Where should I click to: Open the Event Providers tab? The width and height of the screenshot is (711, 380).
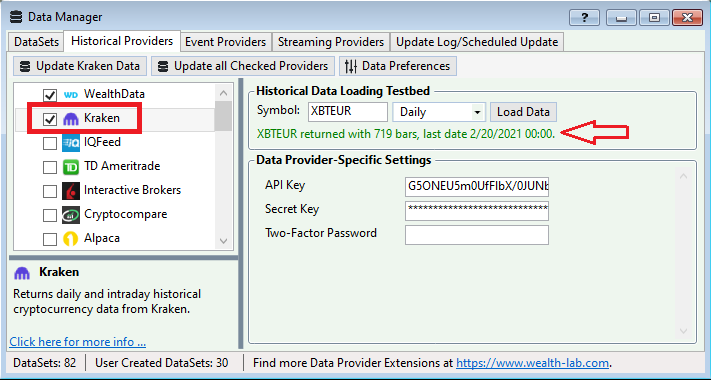[x=225, y=42]
